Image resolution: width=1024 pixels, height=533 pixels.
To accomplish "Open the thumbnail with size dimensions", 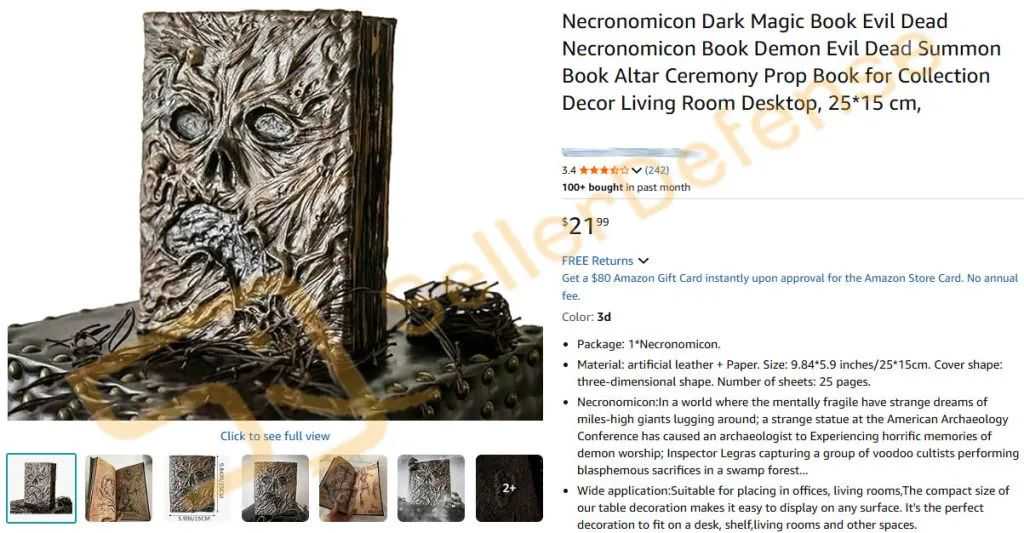I will pos(197,488).
